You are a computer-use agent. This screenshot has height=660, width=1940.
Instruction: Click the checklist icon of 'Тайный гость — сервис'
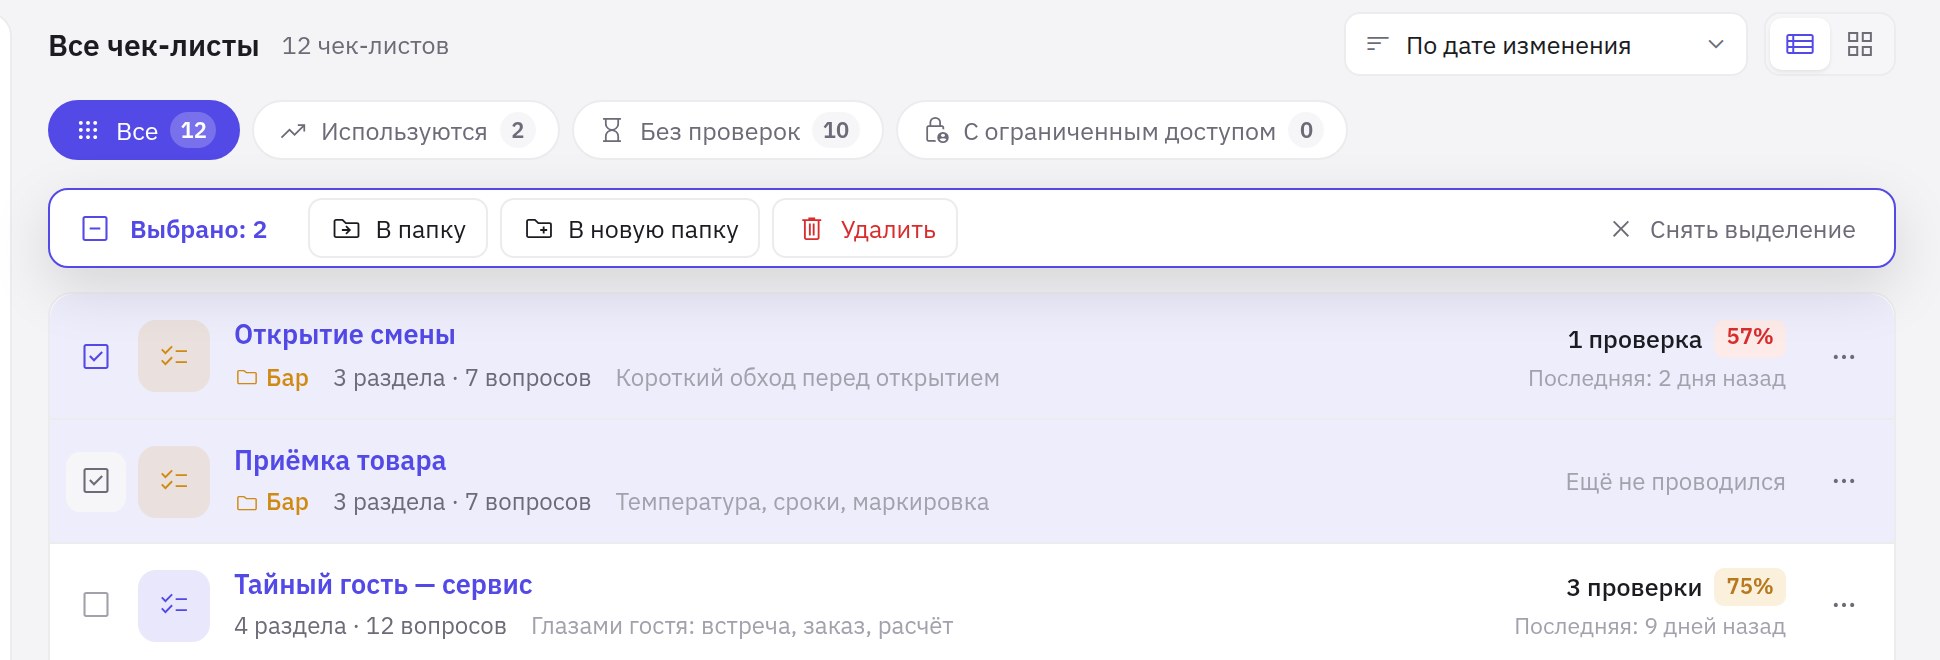pyautogui.click(x=174, y=605)
